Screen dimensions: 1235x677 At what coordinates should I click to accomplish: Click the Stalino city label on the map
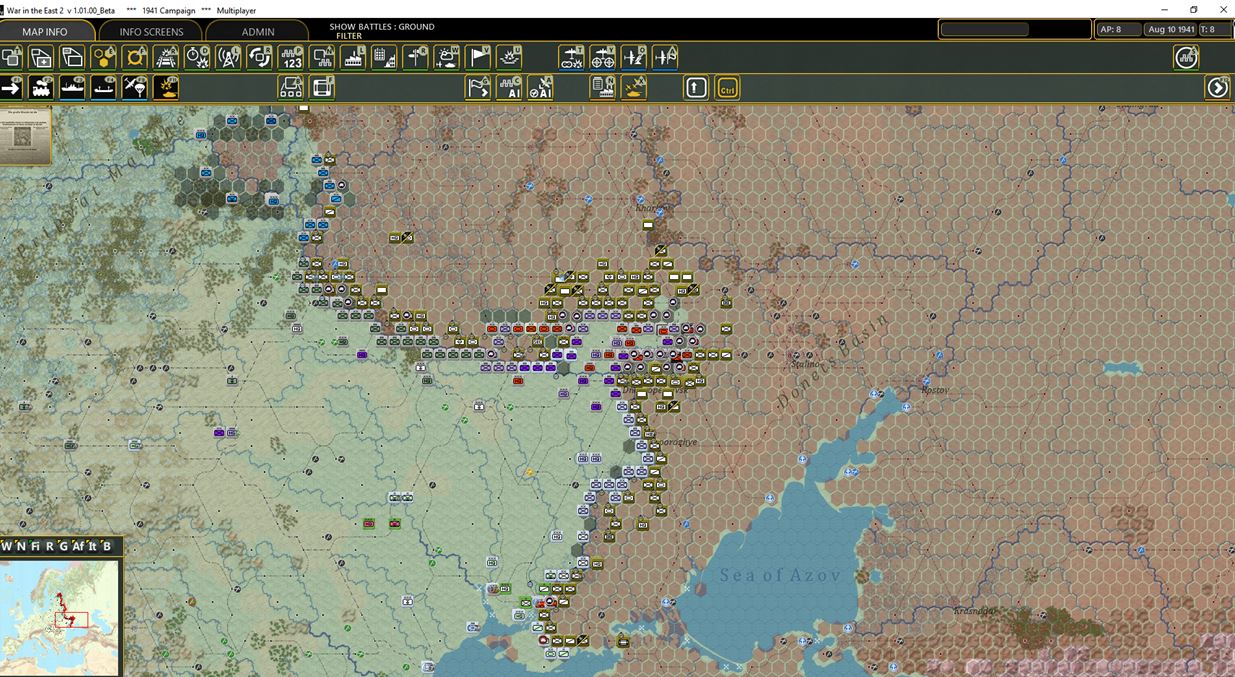[806, 364]
